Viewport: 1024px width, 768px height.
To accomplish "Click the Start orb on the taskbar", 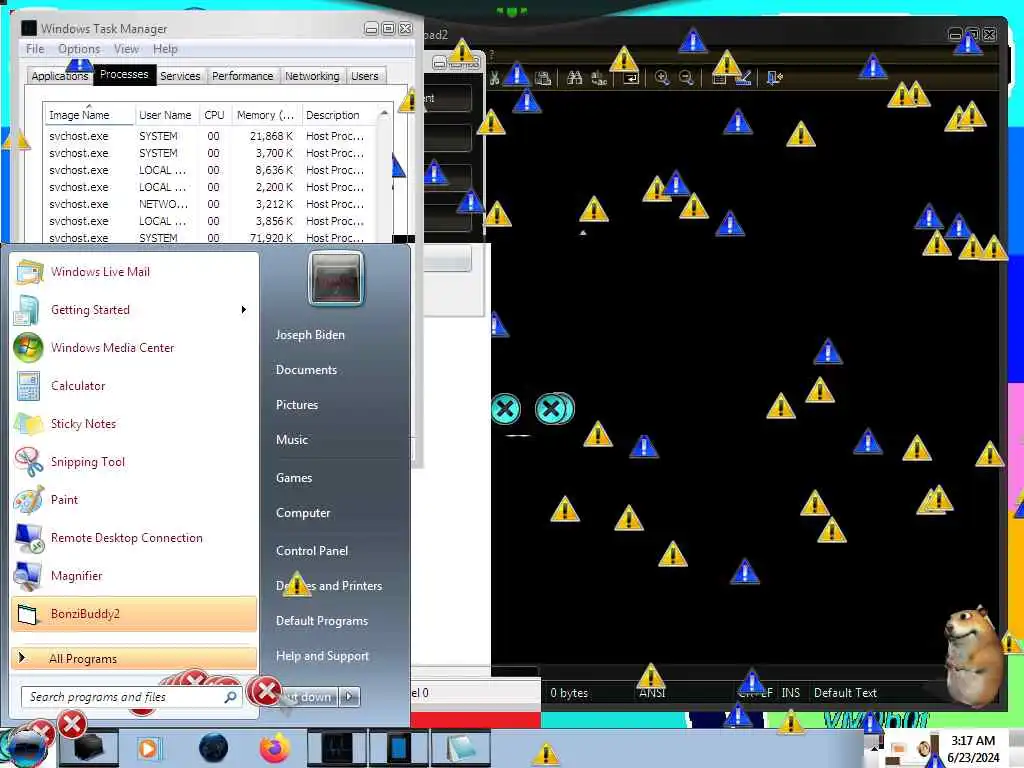I will (26, 746).
